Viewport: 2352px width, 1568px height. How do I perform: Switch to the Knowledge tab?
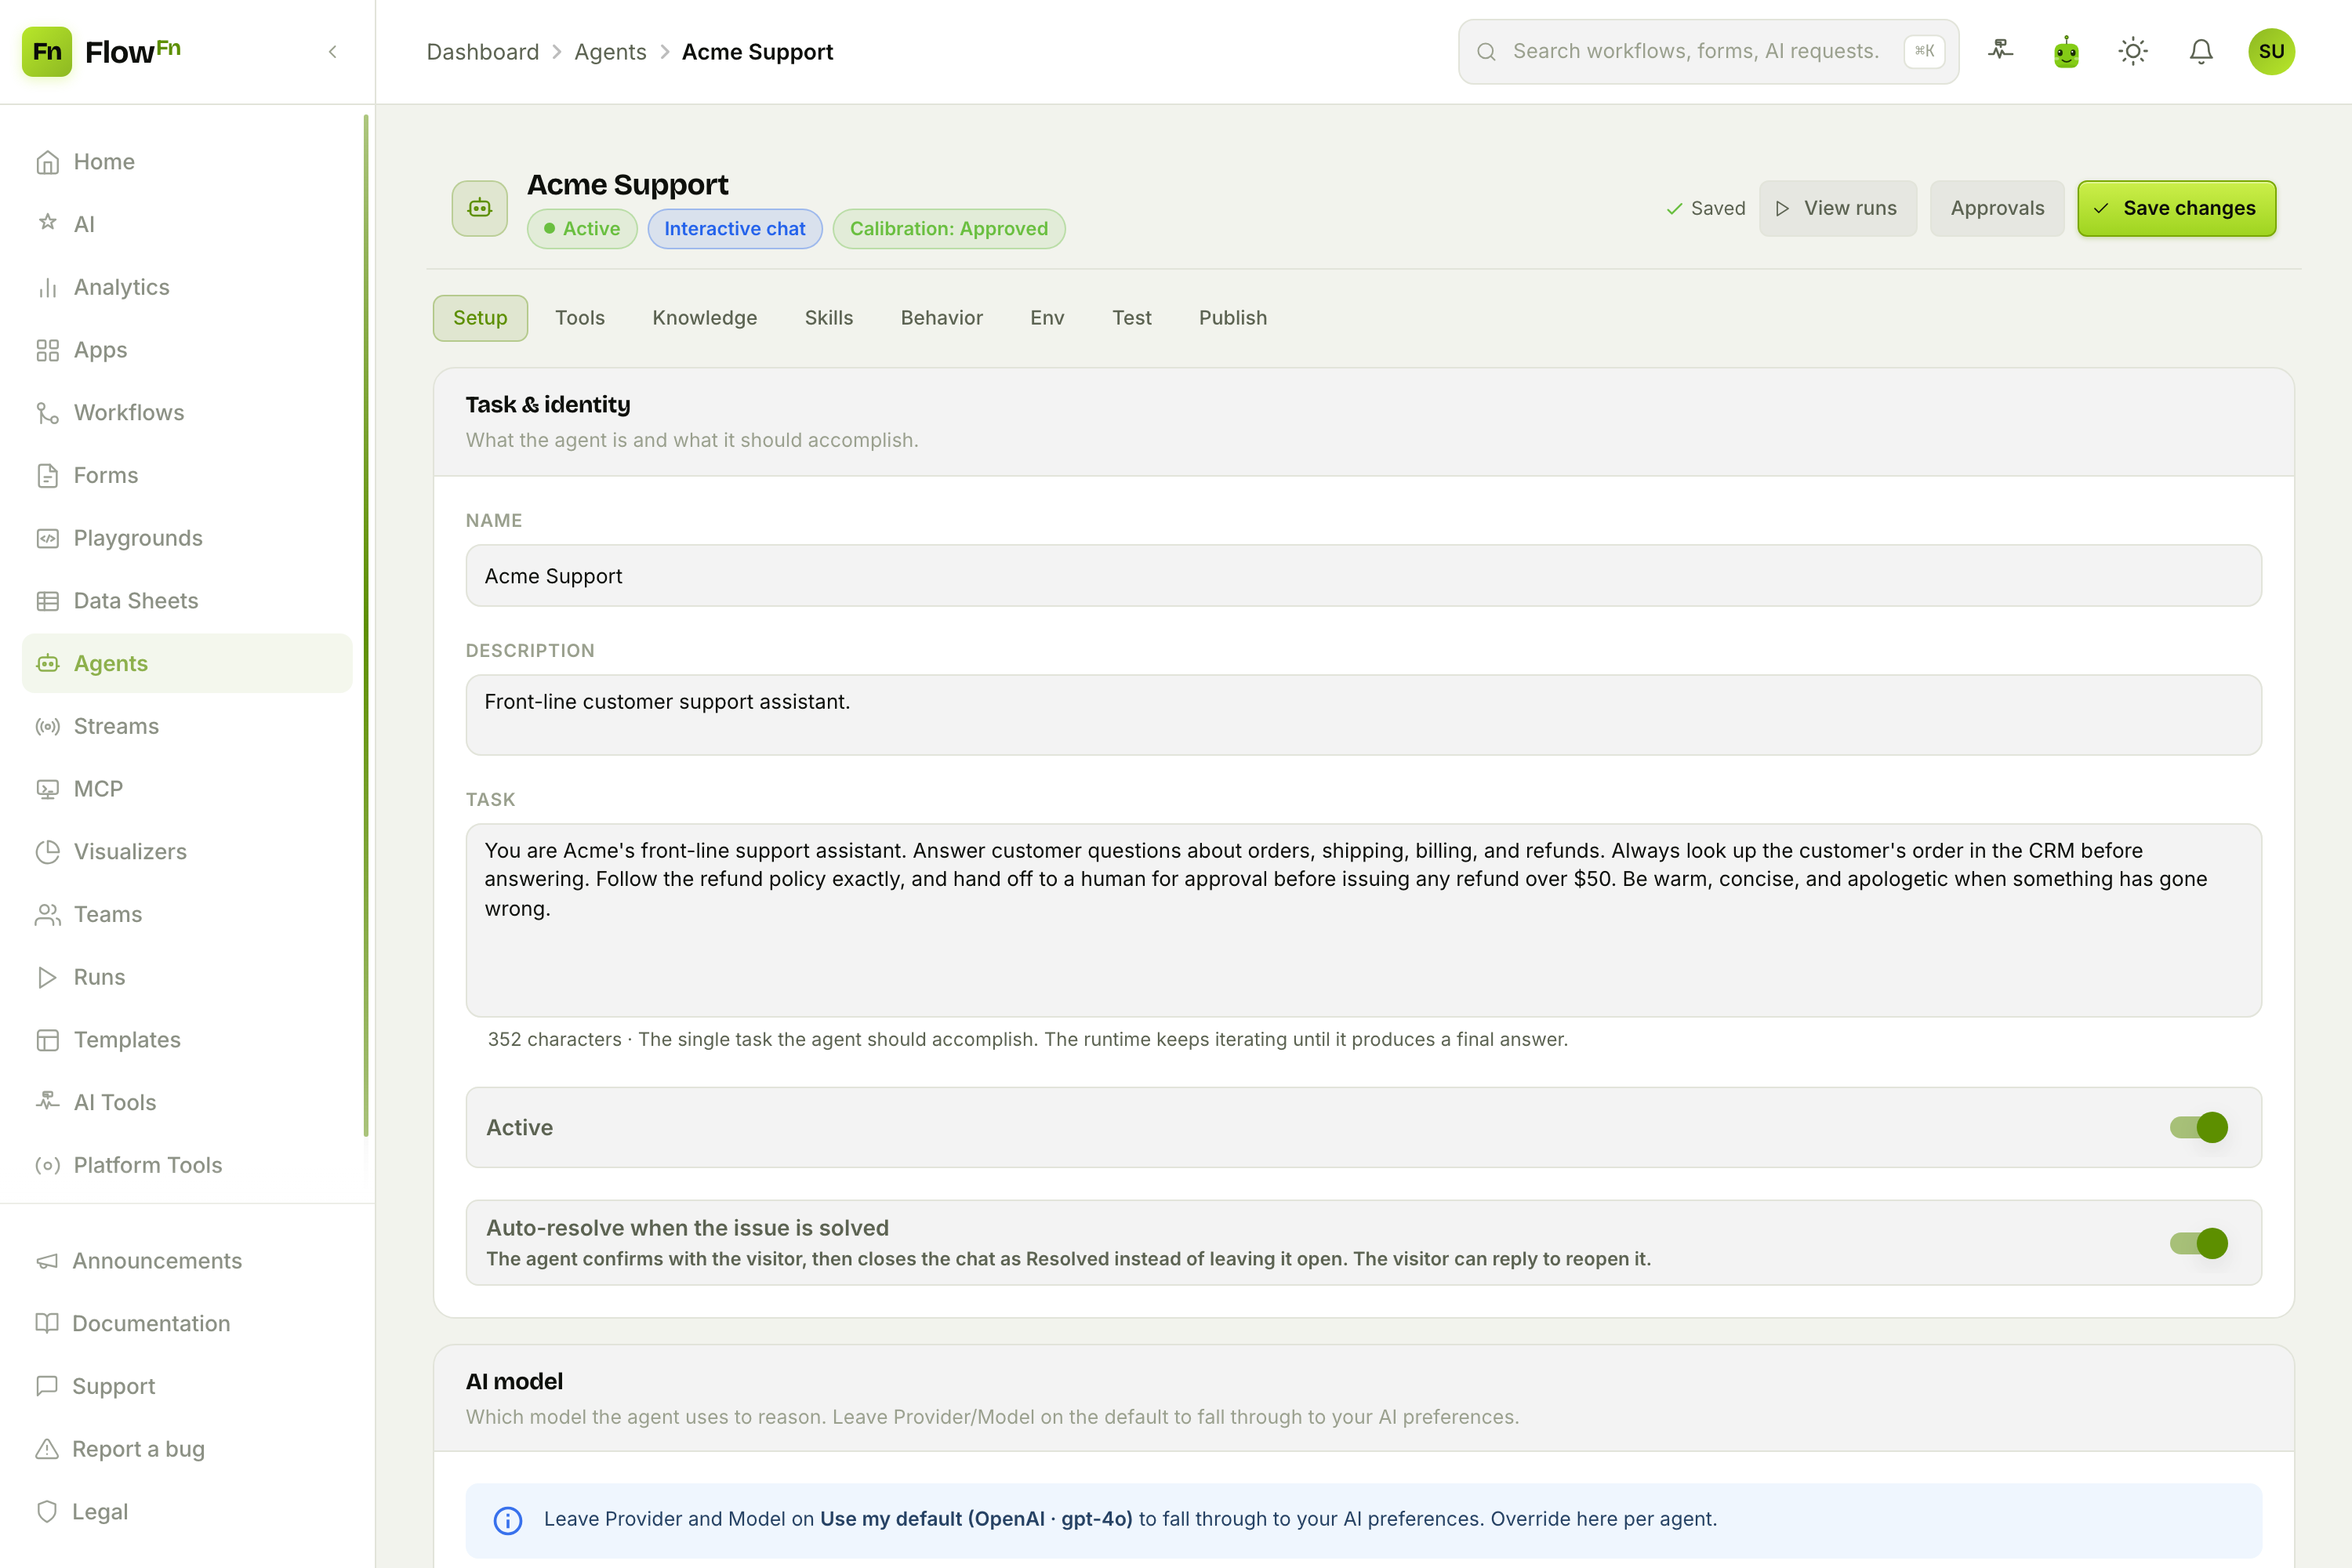point(705,318)
